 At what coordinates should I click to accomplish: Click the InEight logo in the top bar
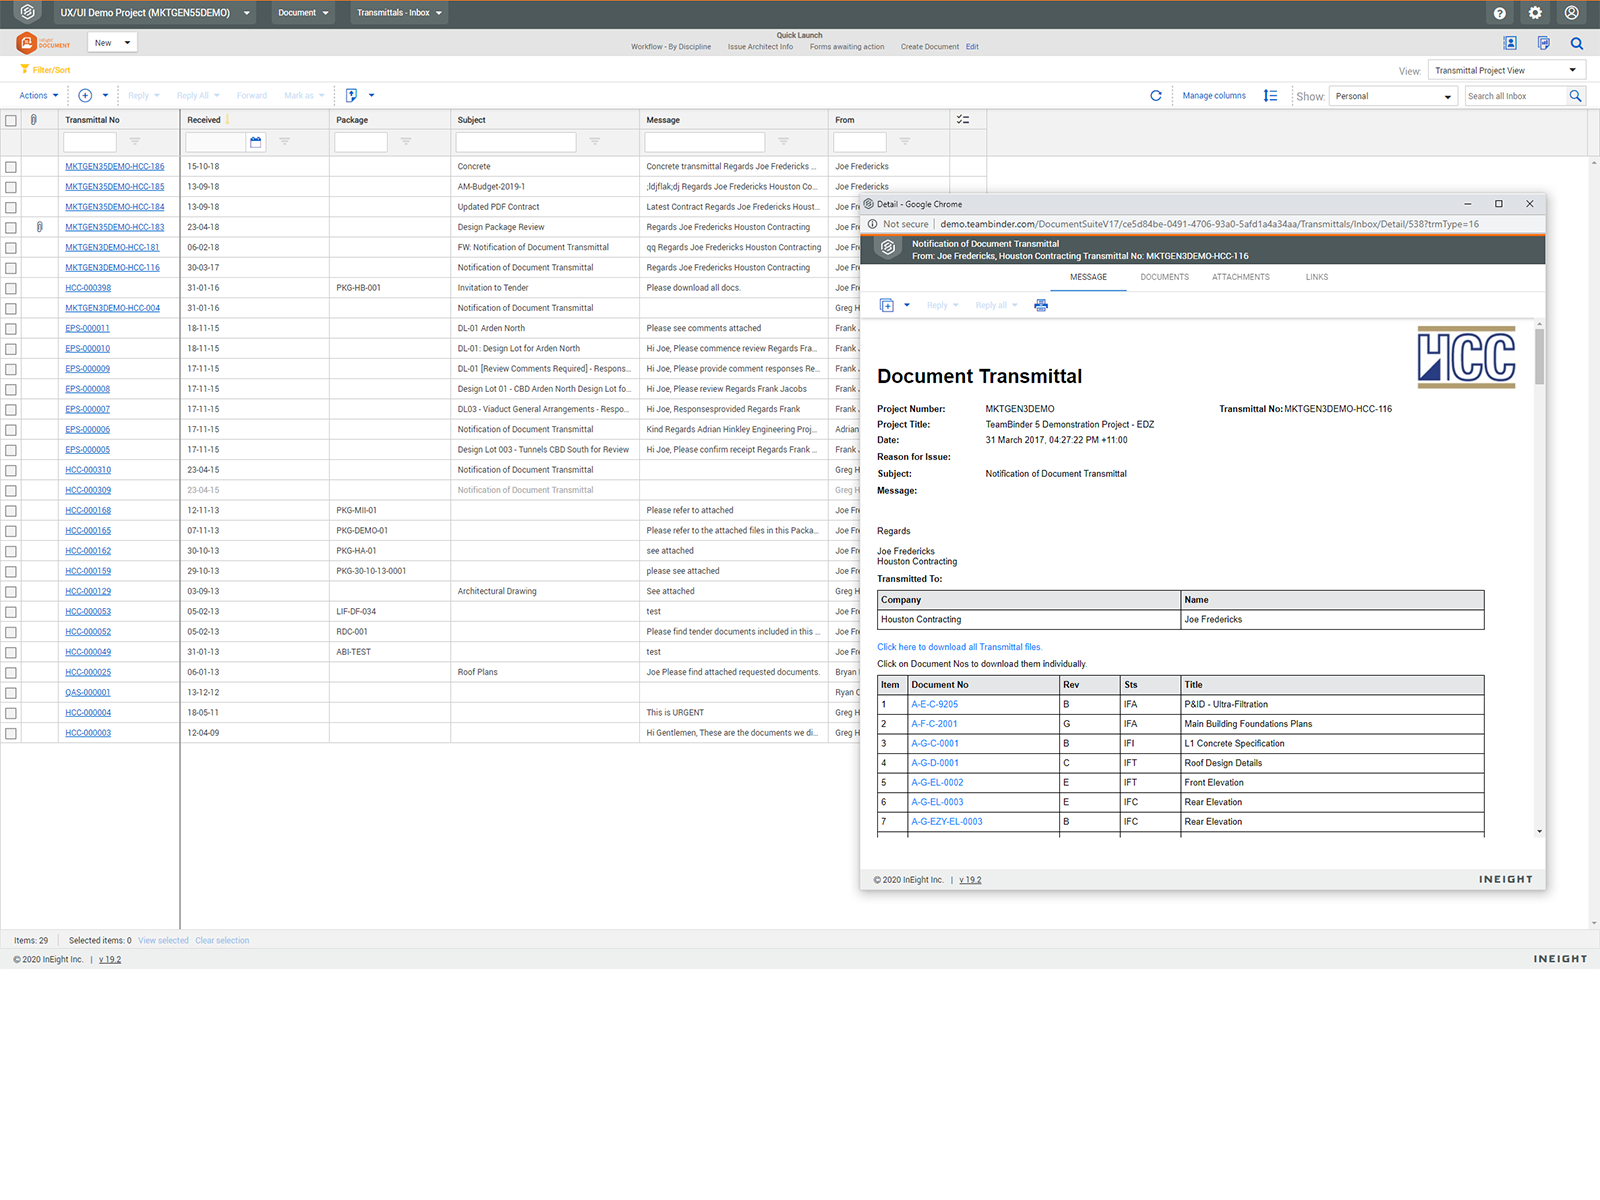click(28, 13)
